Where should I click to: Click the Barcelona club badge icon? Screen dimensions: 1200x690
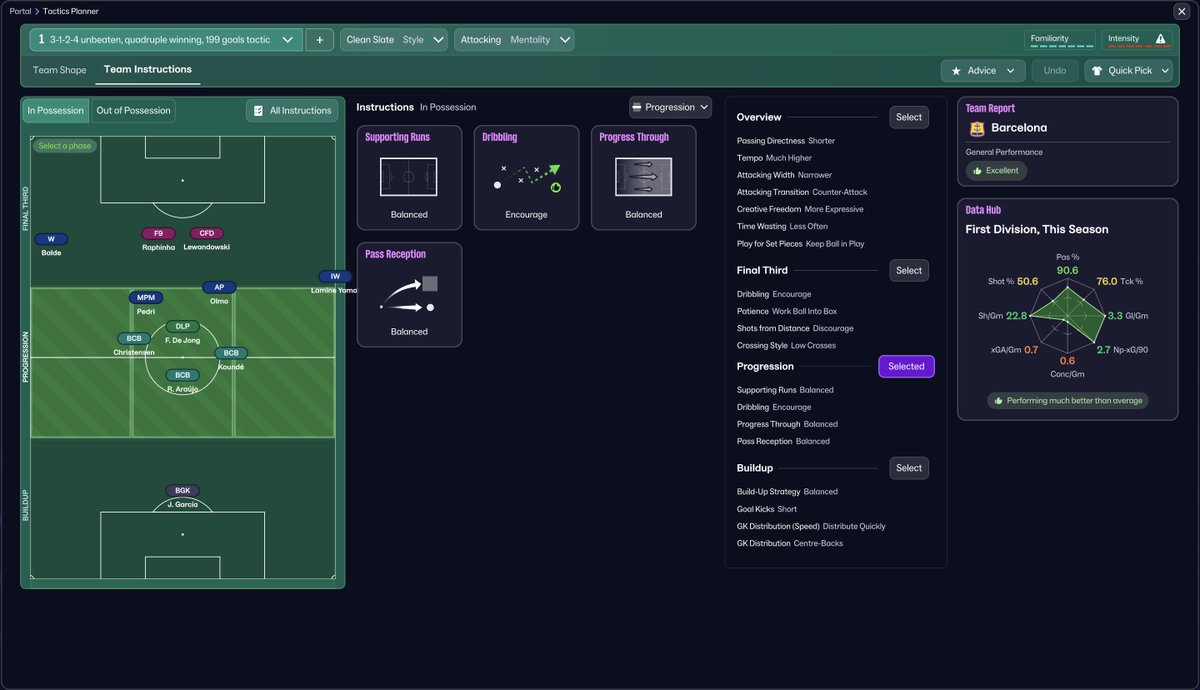977,128
